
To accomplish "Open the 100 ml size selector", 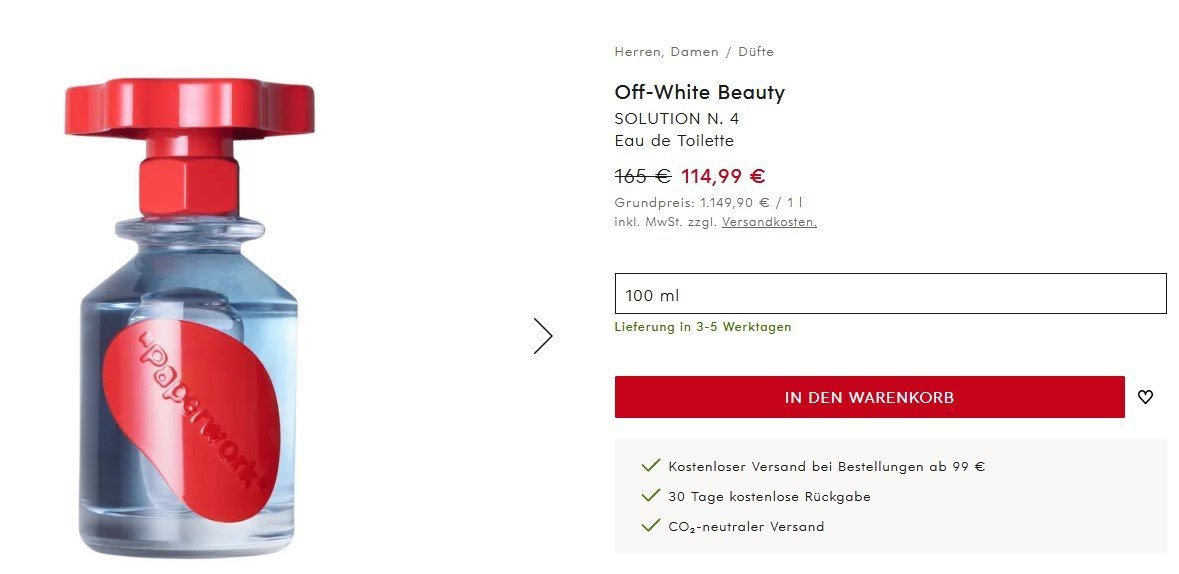I will click(x=890, y=294).
